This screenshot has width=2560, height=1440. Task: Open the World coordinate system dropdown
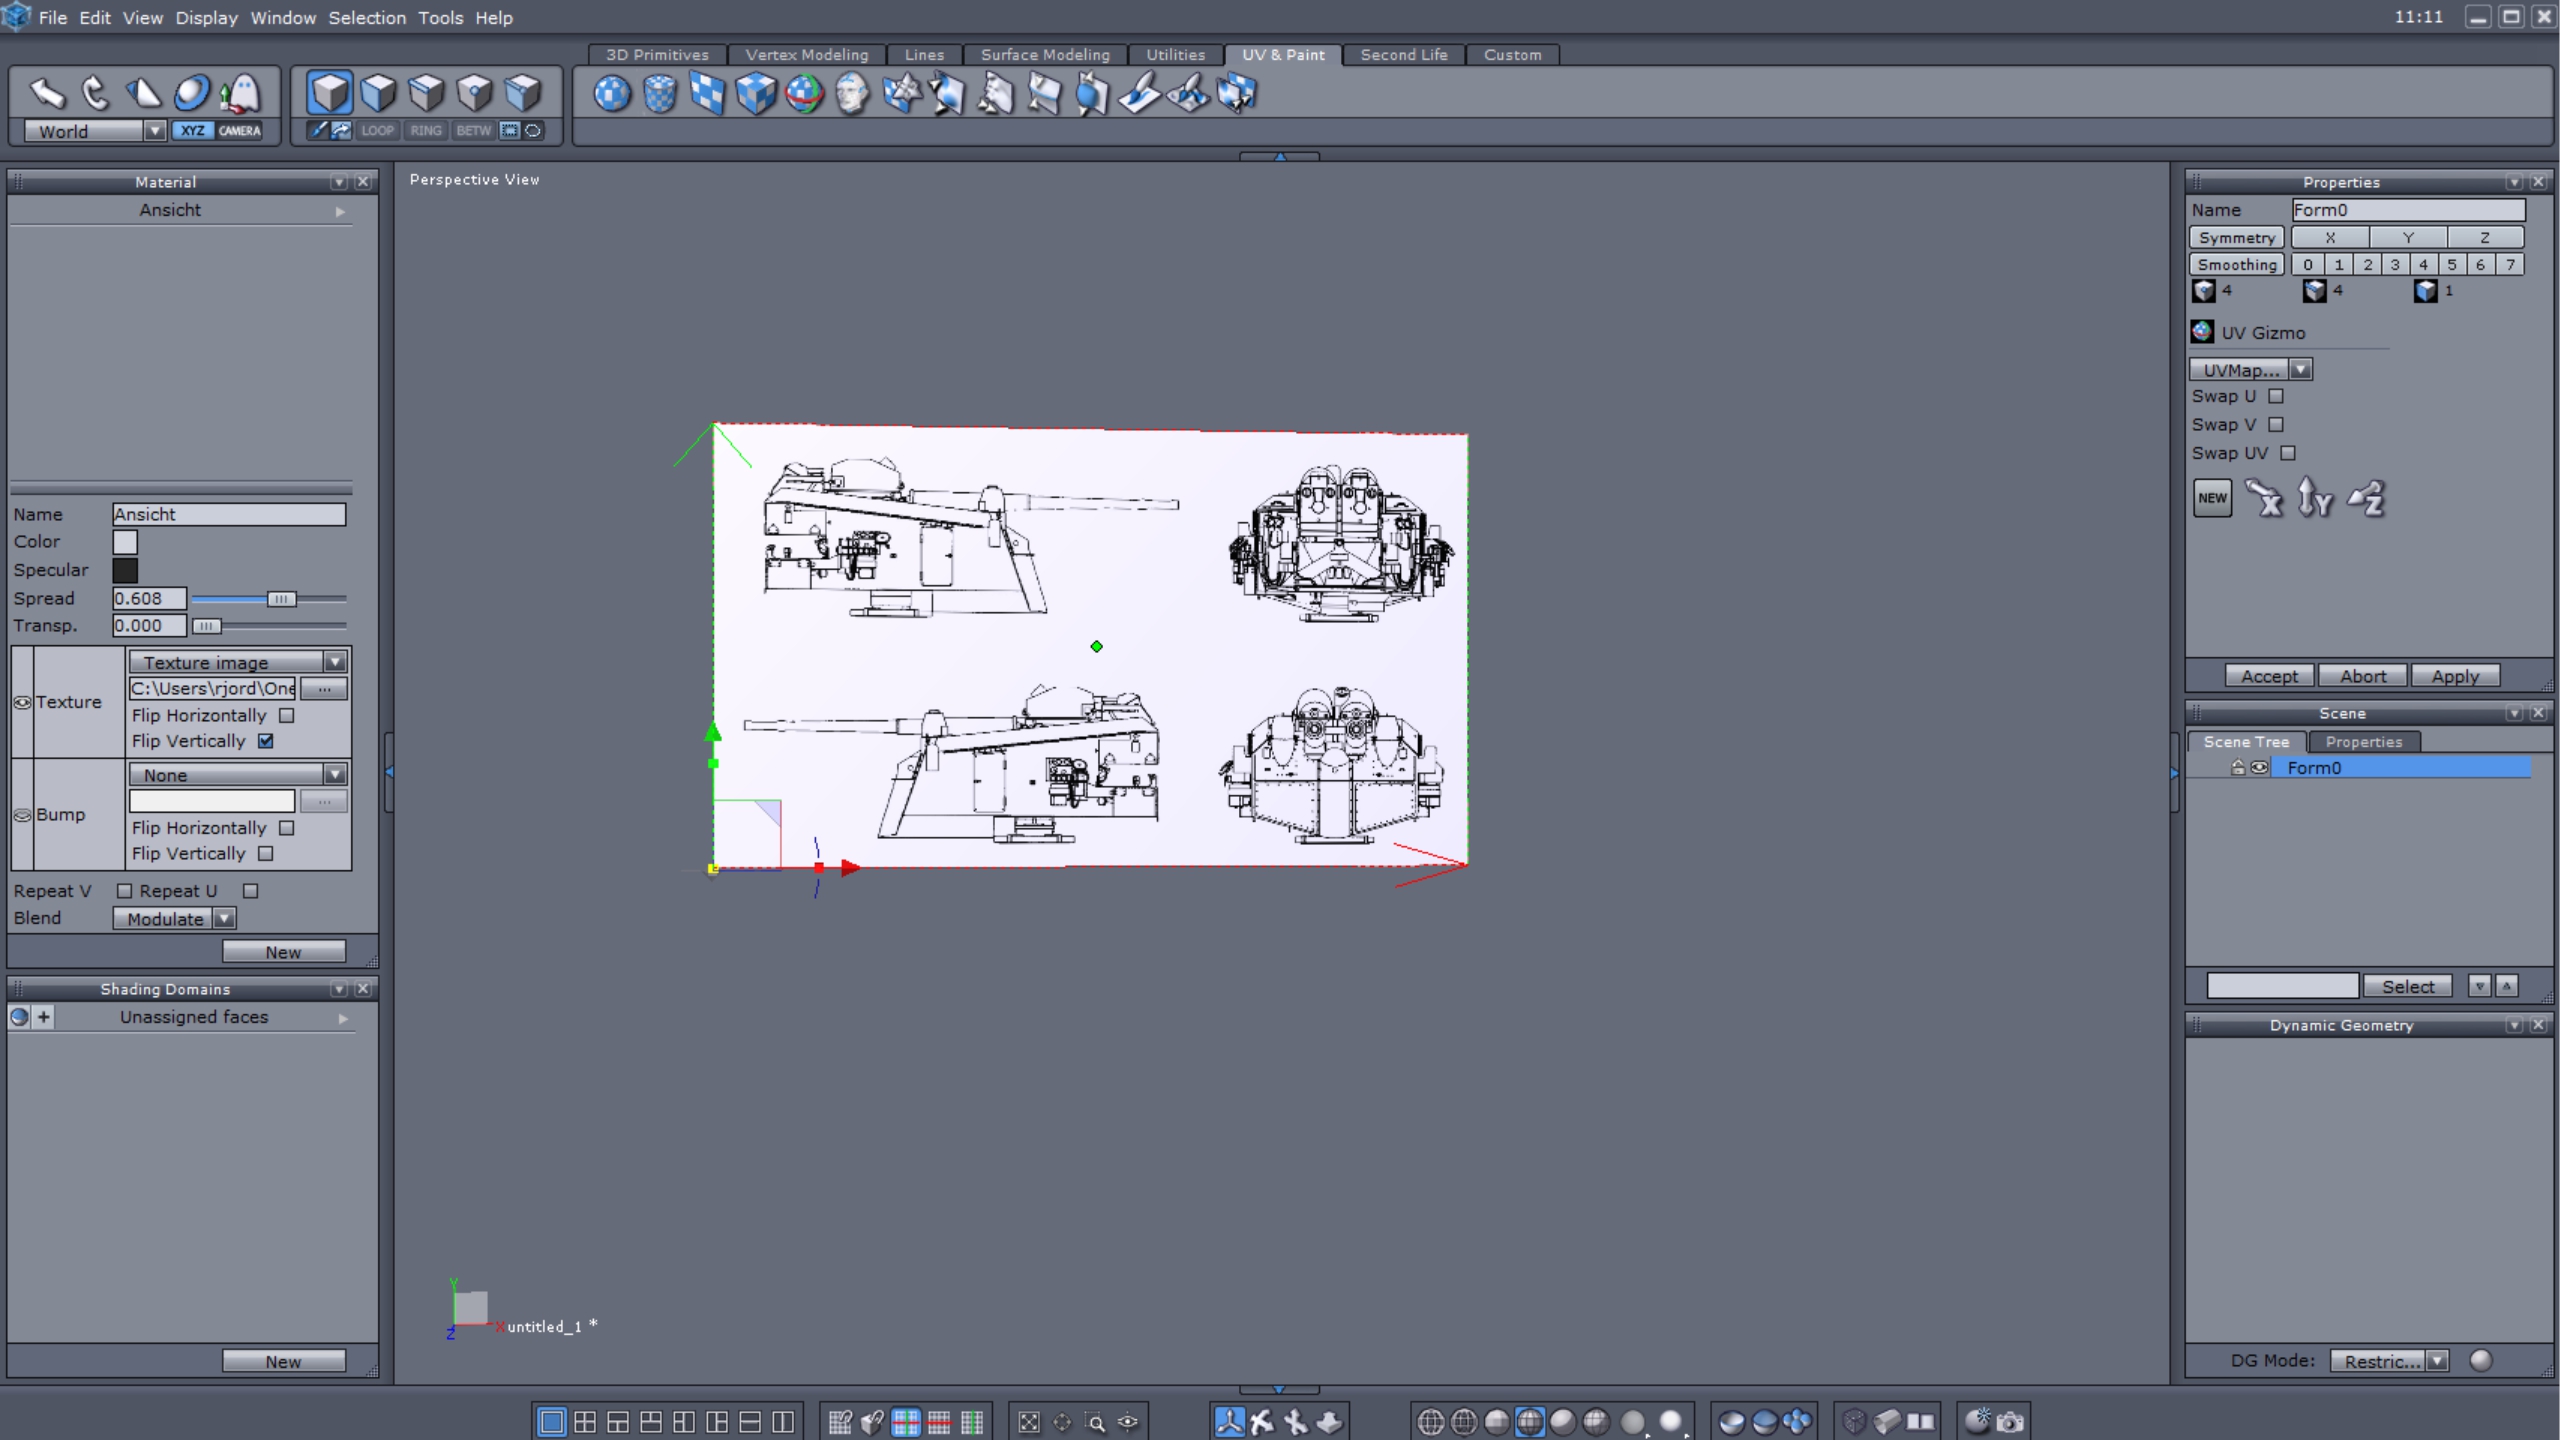coord(154,131)
